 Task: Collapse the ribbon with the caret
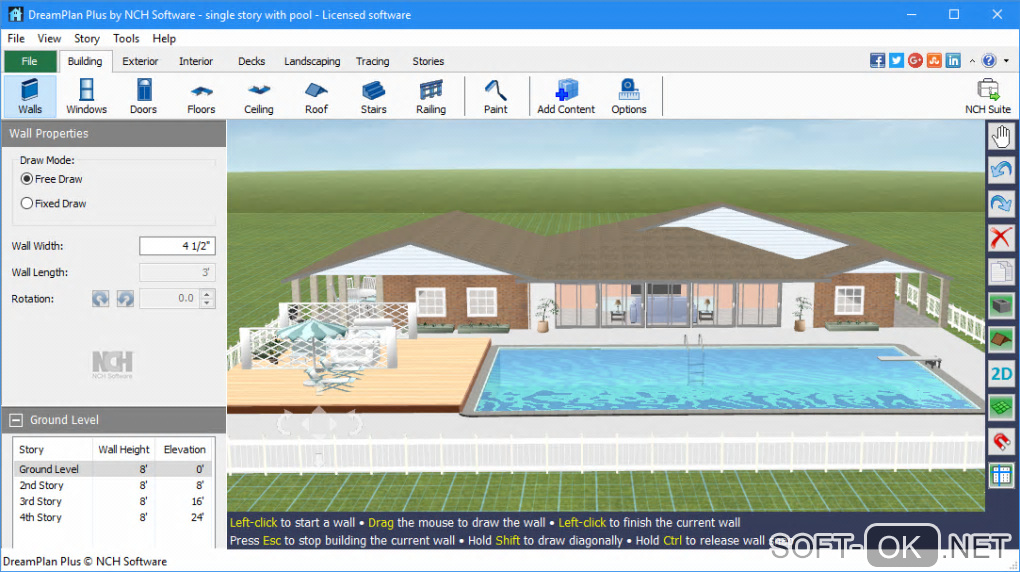click(x=972, y=61)
